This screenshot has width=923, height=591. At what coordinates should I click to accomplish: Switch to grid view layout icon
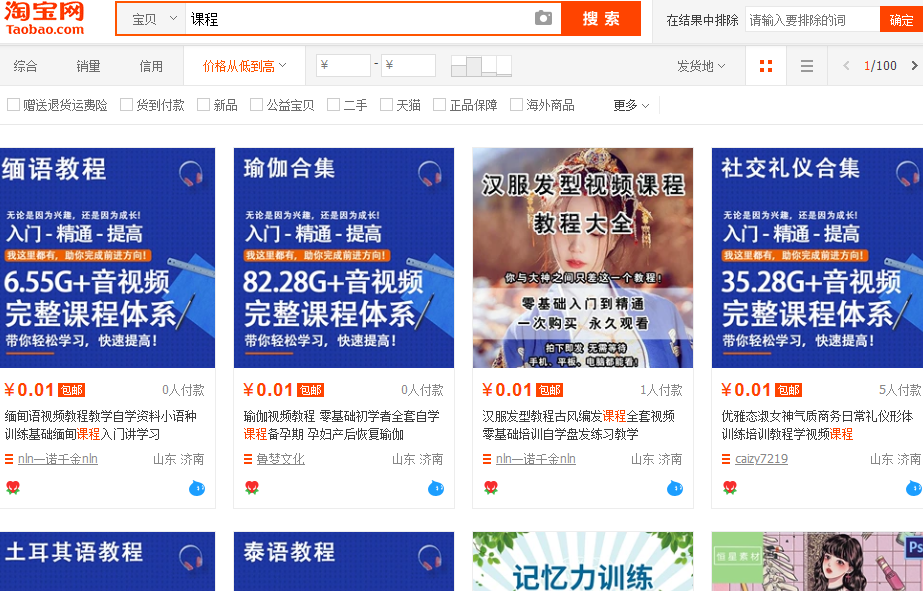766,66
